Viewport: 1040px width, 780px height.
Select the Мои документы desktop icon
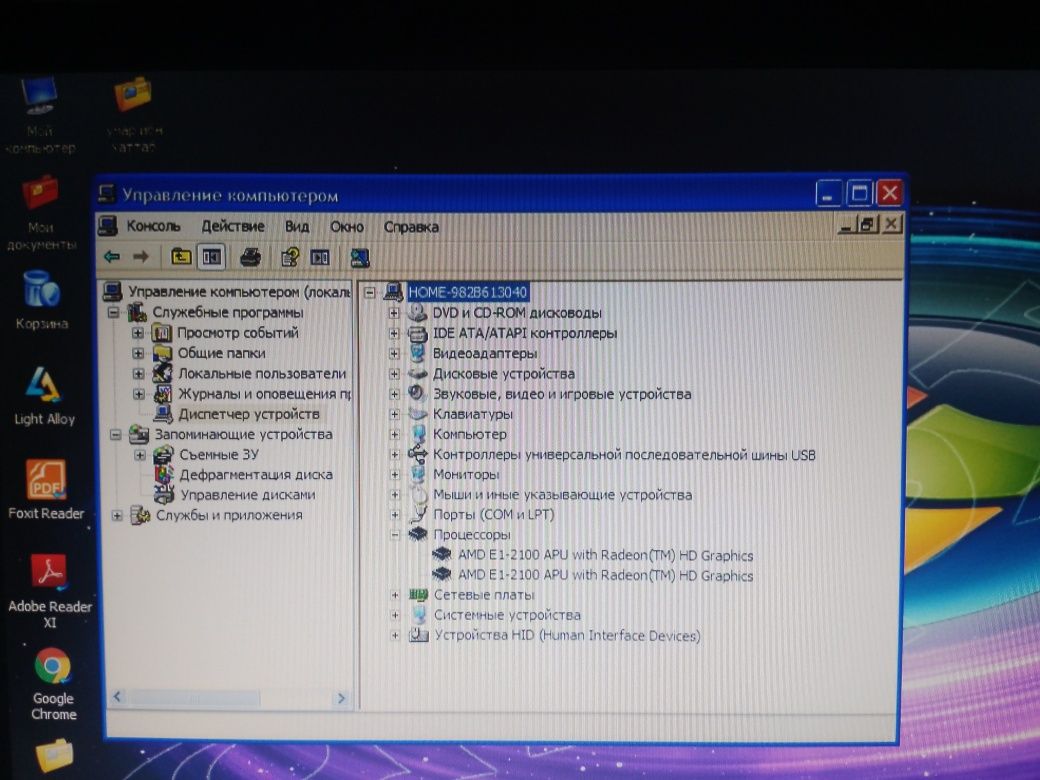(41, 214)
